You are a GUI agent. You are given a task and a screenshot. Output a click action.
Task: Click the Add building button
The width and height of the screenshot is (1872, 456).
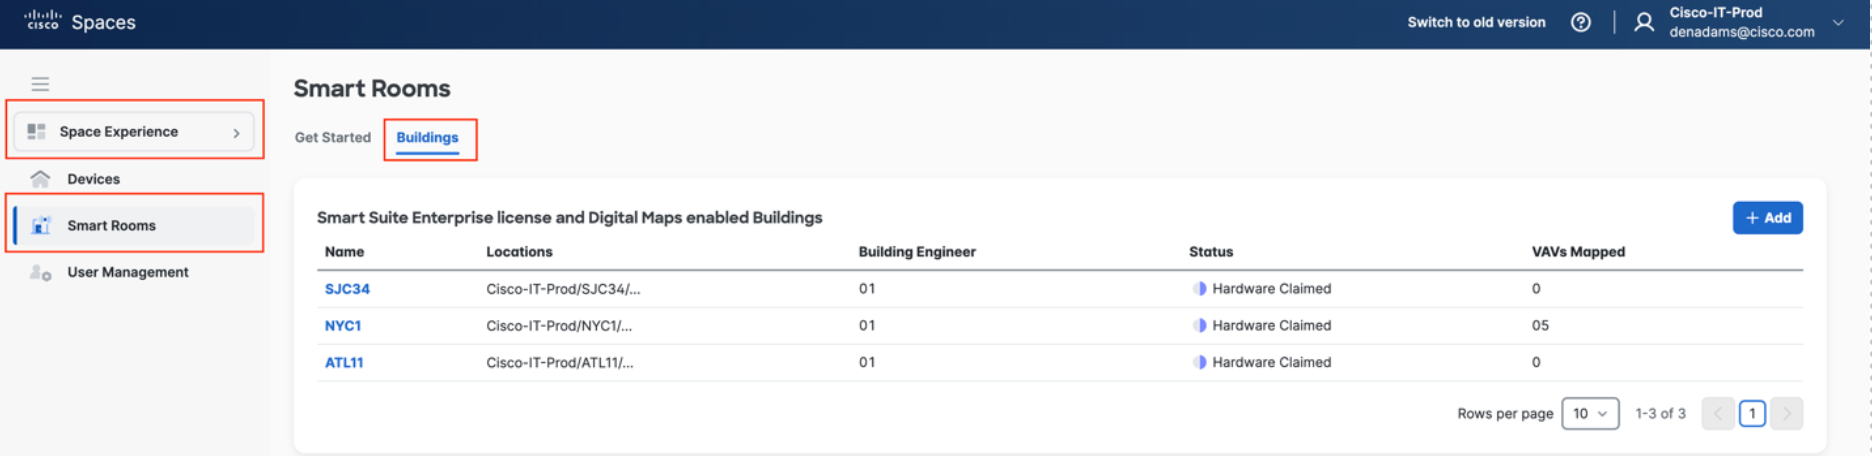1767,218
